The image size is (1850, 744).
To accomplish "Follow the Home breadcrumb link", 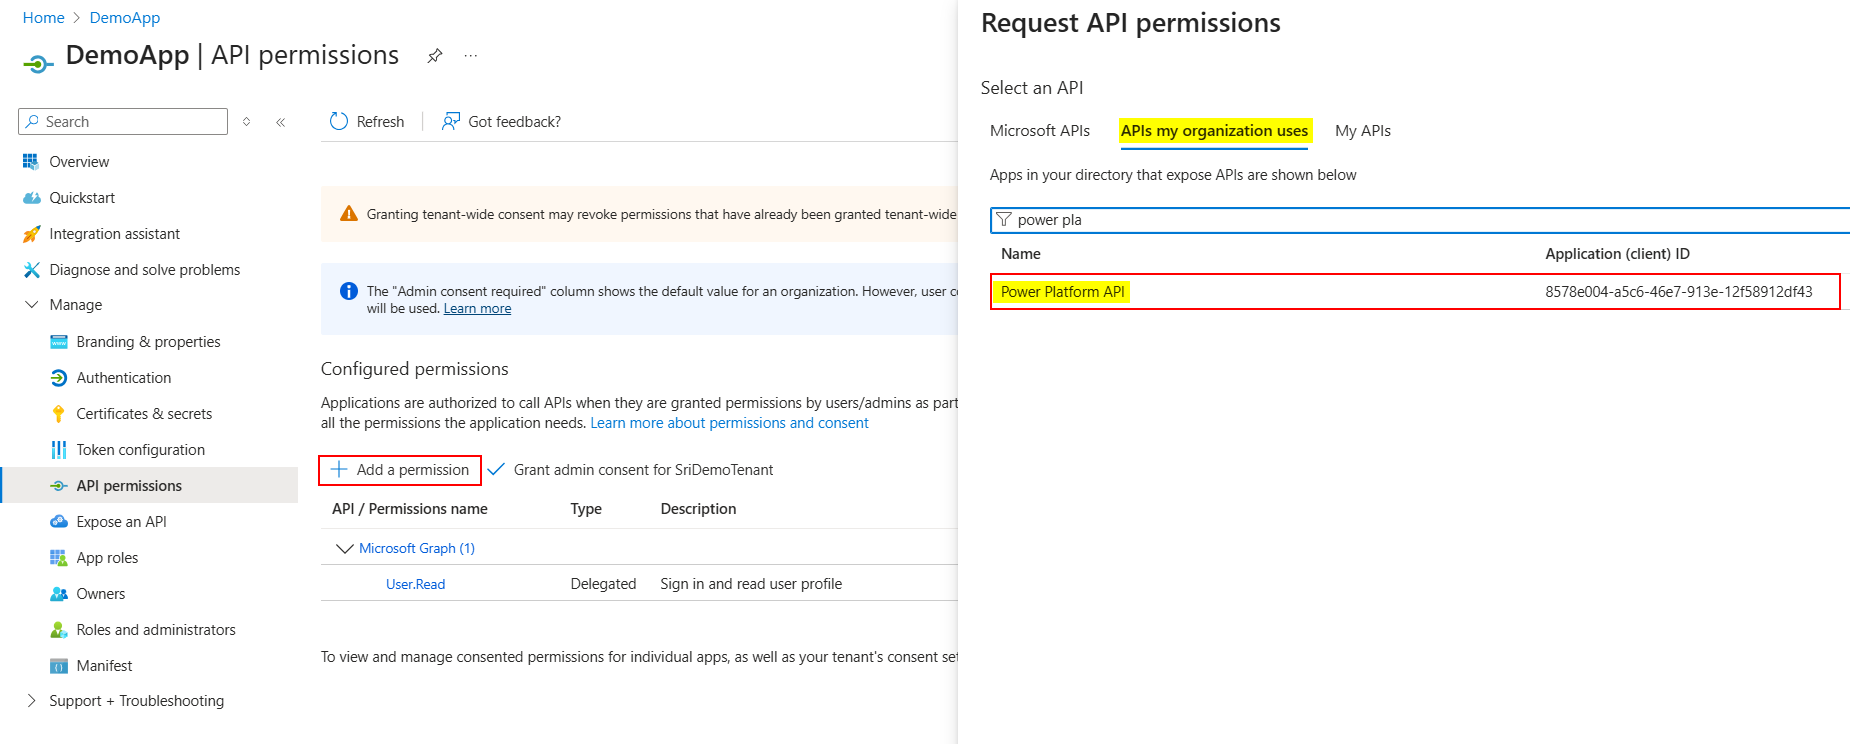I will [x=43, y=18].
